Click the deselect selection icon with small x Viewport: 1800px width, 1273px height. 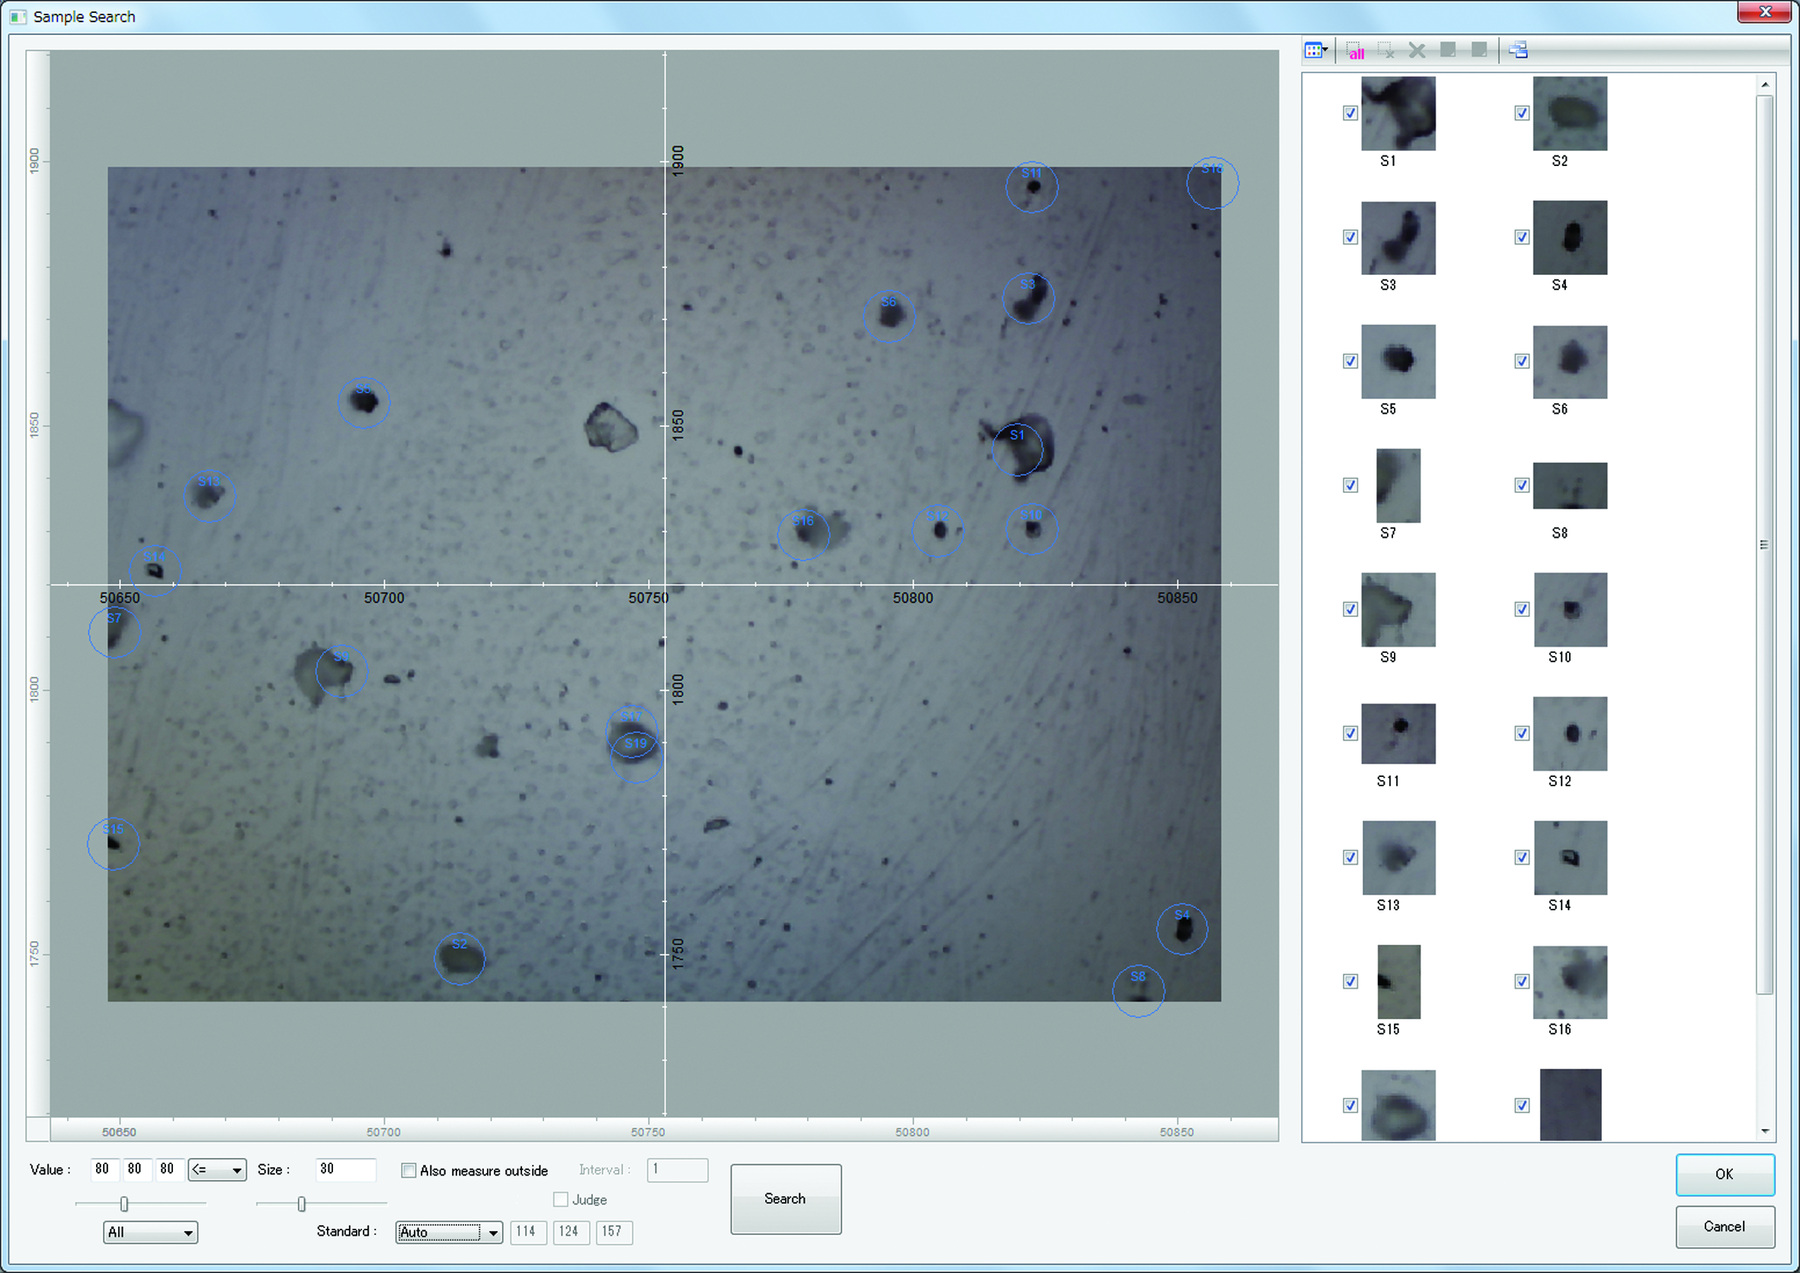click(x=1386, y=50)
